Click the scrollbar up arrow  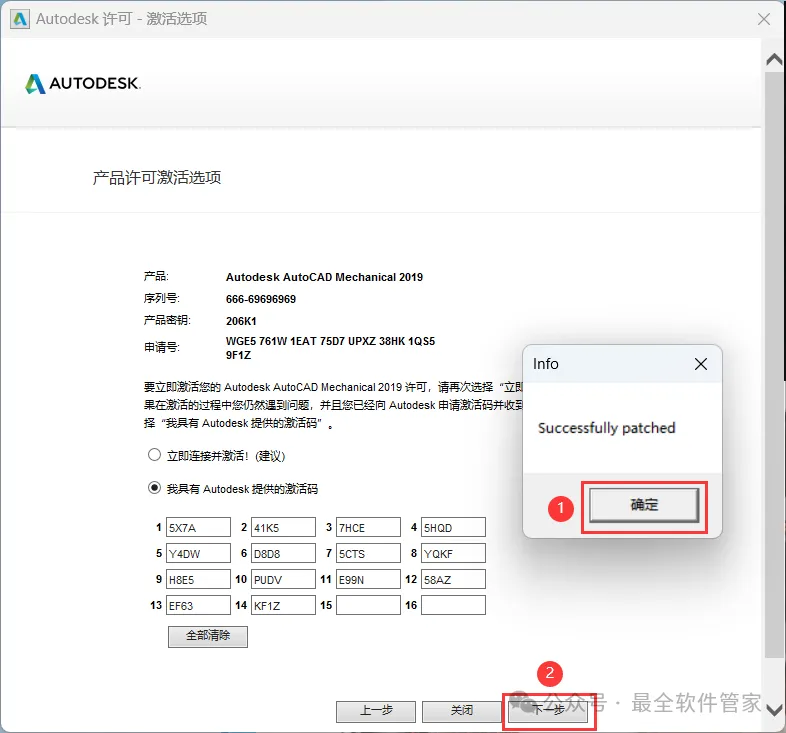tap(774, 60)
